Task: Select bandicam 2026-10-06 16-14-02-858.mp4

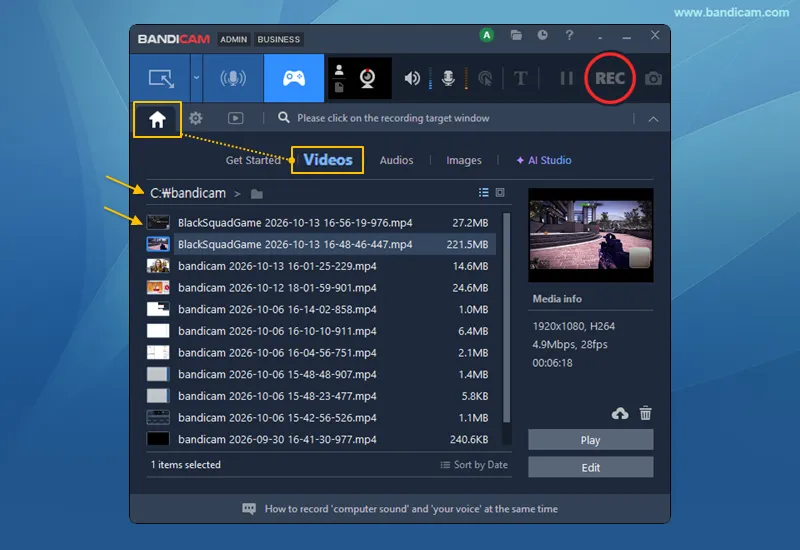Action: [321, 309]
